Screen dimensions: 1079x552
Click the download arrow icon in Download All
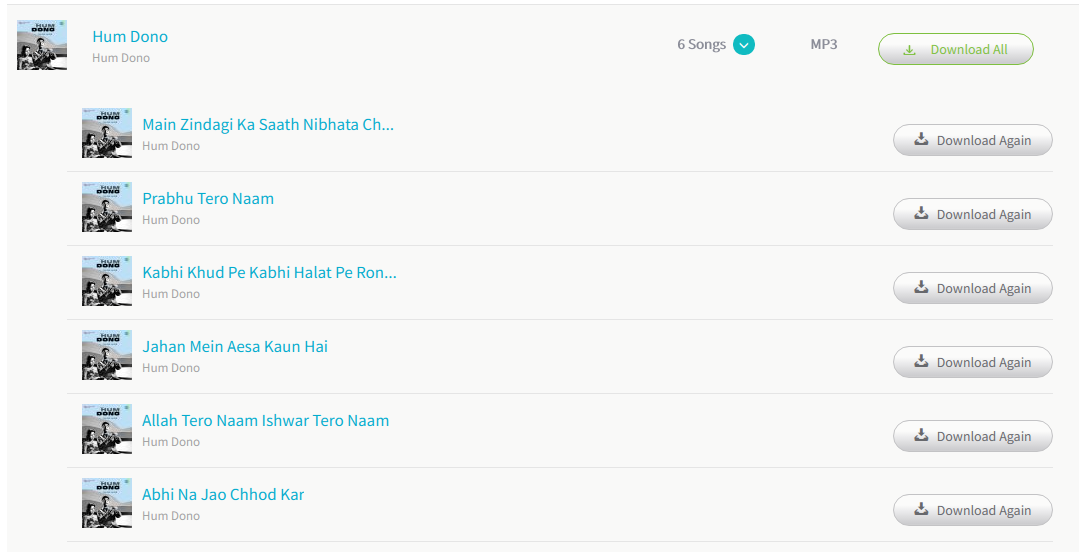click(909, 50)
